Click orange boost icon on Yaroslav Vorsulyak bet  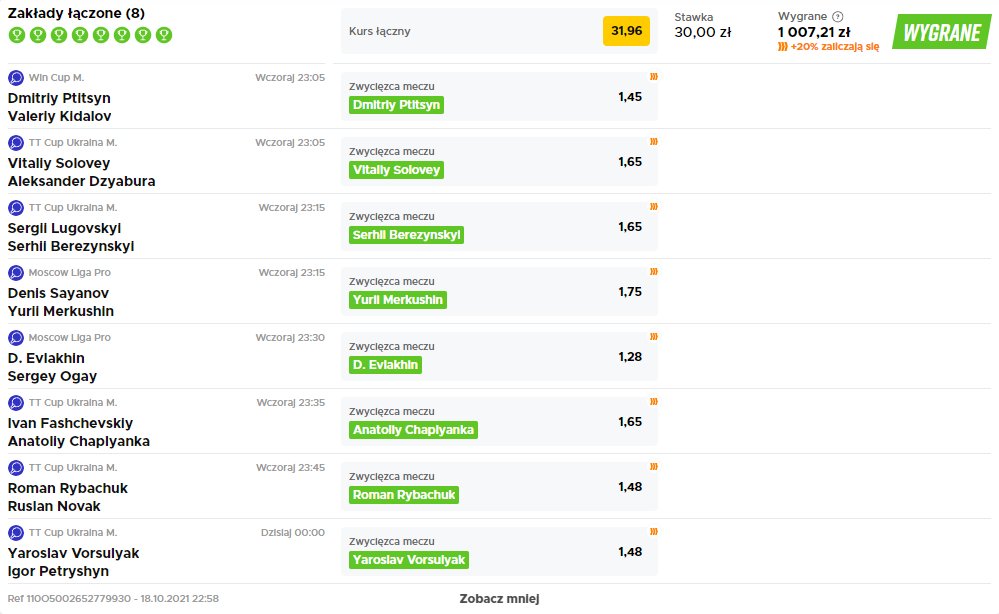[x=654, y=531]
